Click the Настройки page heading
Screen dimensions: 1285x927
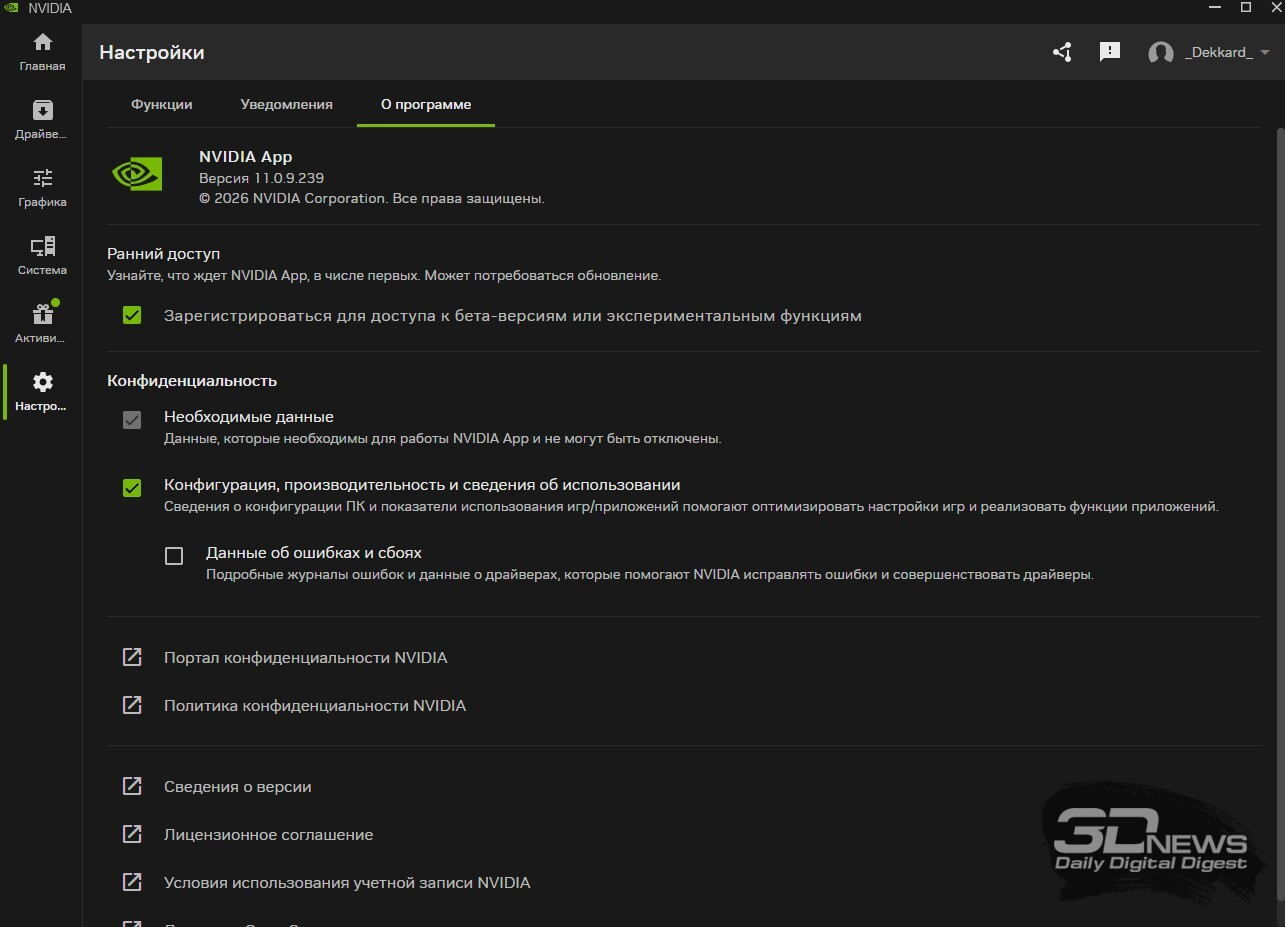(152, 52)
